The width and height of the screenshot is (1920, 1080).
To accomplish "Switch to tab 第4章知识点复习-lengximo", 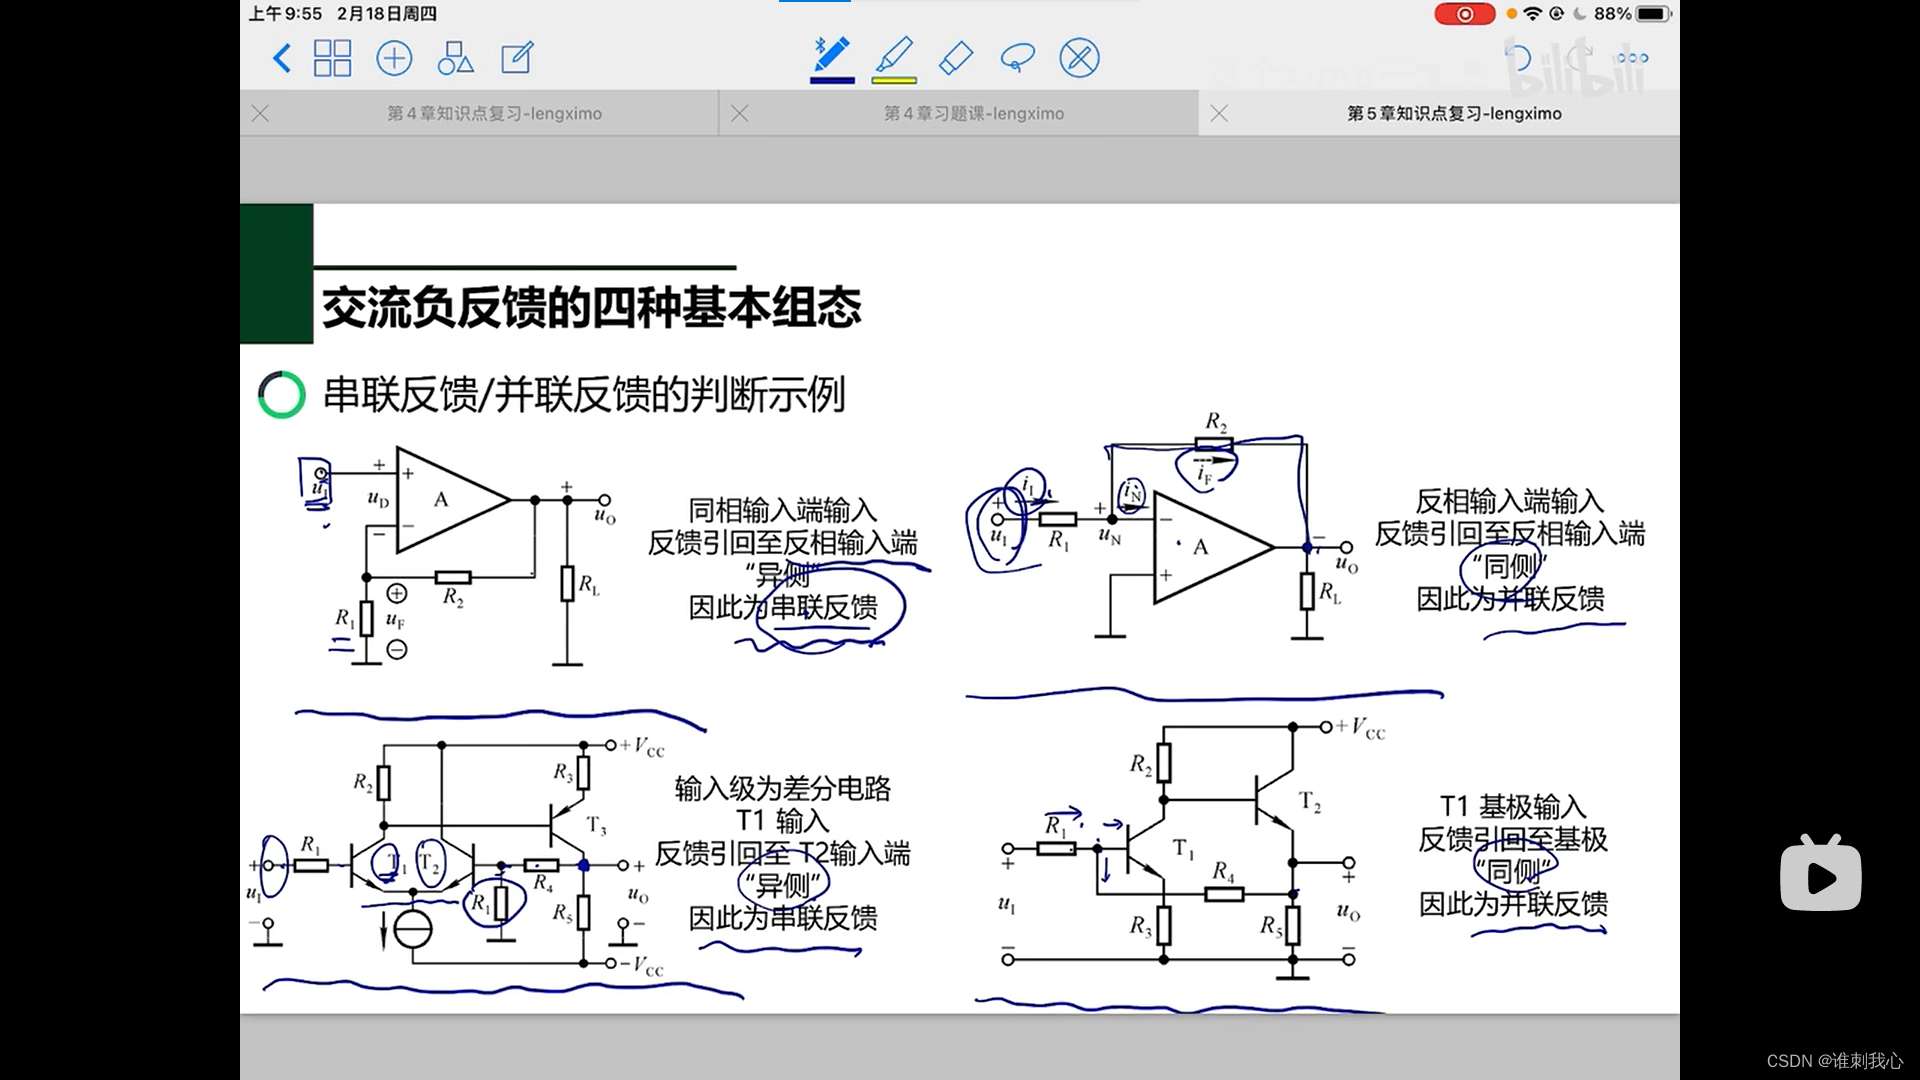I will 494,114.
